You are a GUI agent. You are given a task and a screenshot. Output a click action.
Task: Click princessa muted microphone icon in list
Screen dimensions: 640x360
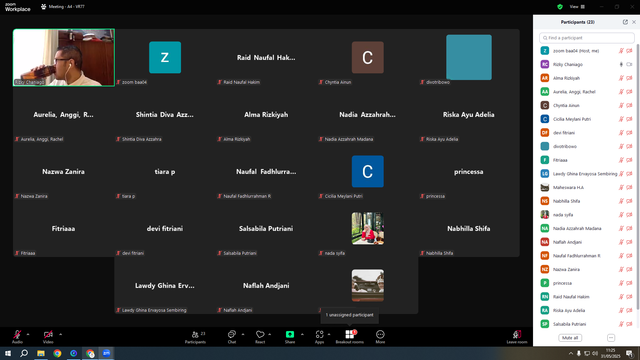pyautogui.click(x=621, y=283)
